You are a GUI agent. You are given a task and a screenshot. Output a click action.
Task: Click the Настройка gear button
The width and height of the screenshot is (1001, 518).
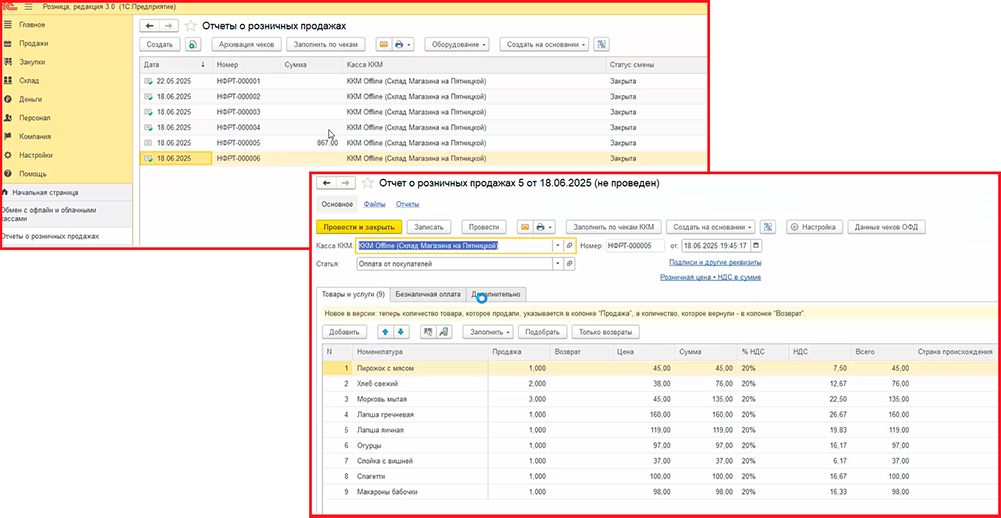coord(814,227)
